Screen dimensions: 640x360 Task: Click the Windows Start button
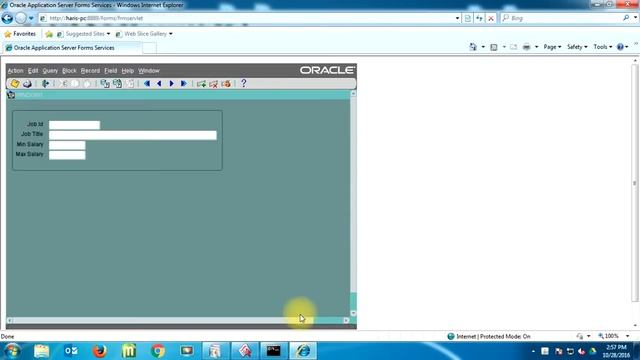coord(12,351)
